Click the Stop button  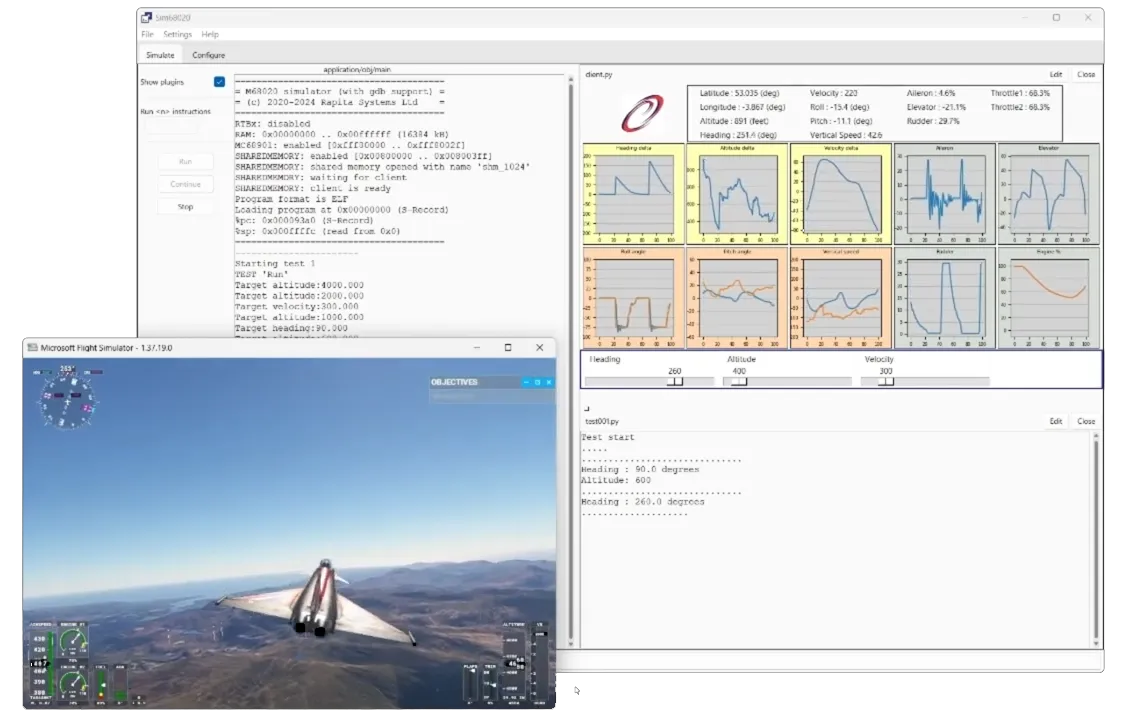185,207
